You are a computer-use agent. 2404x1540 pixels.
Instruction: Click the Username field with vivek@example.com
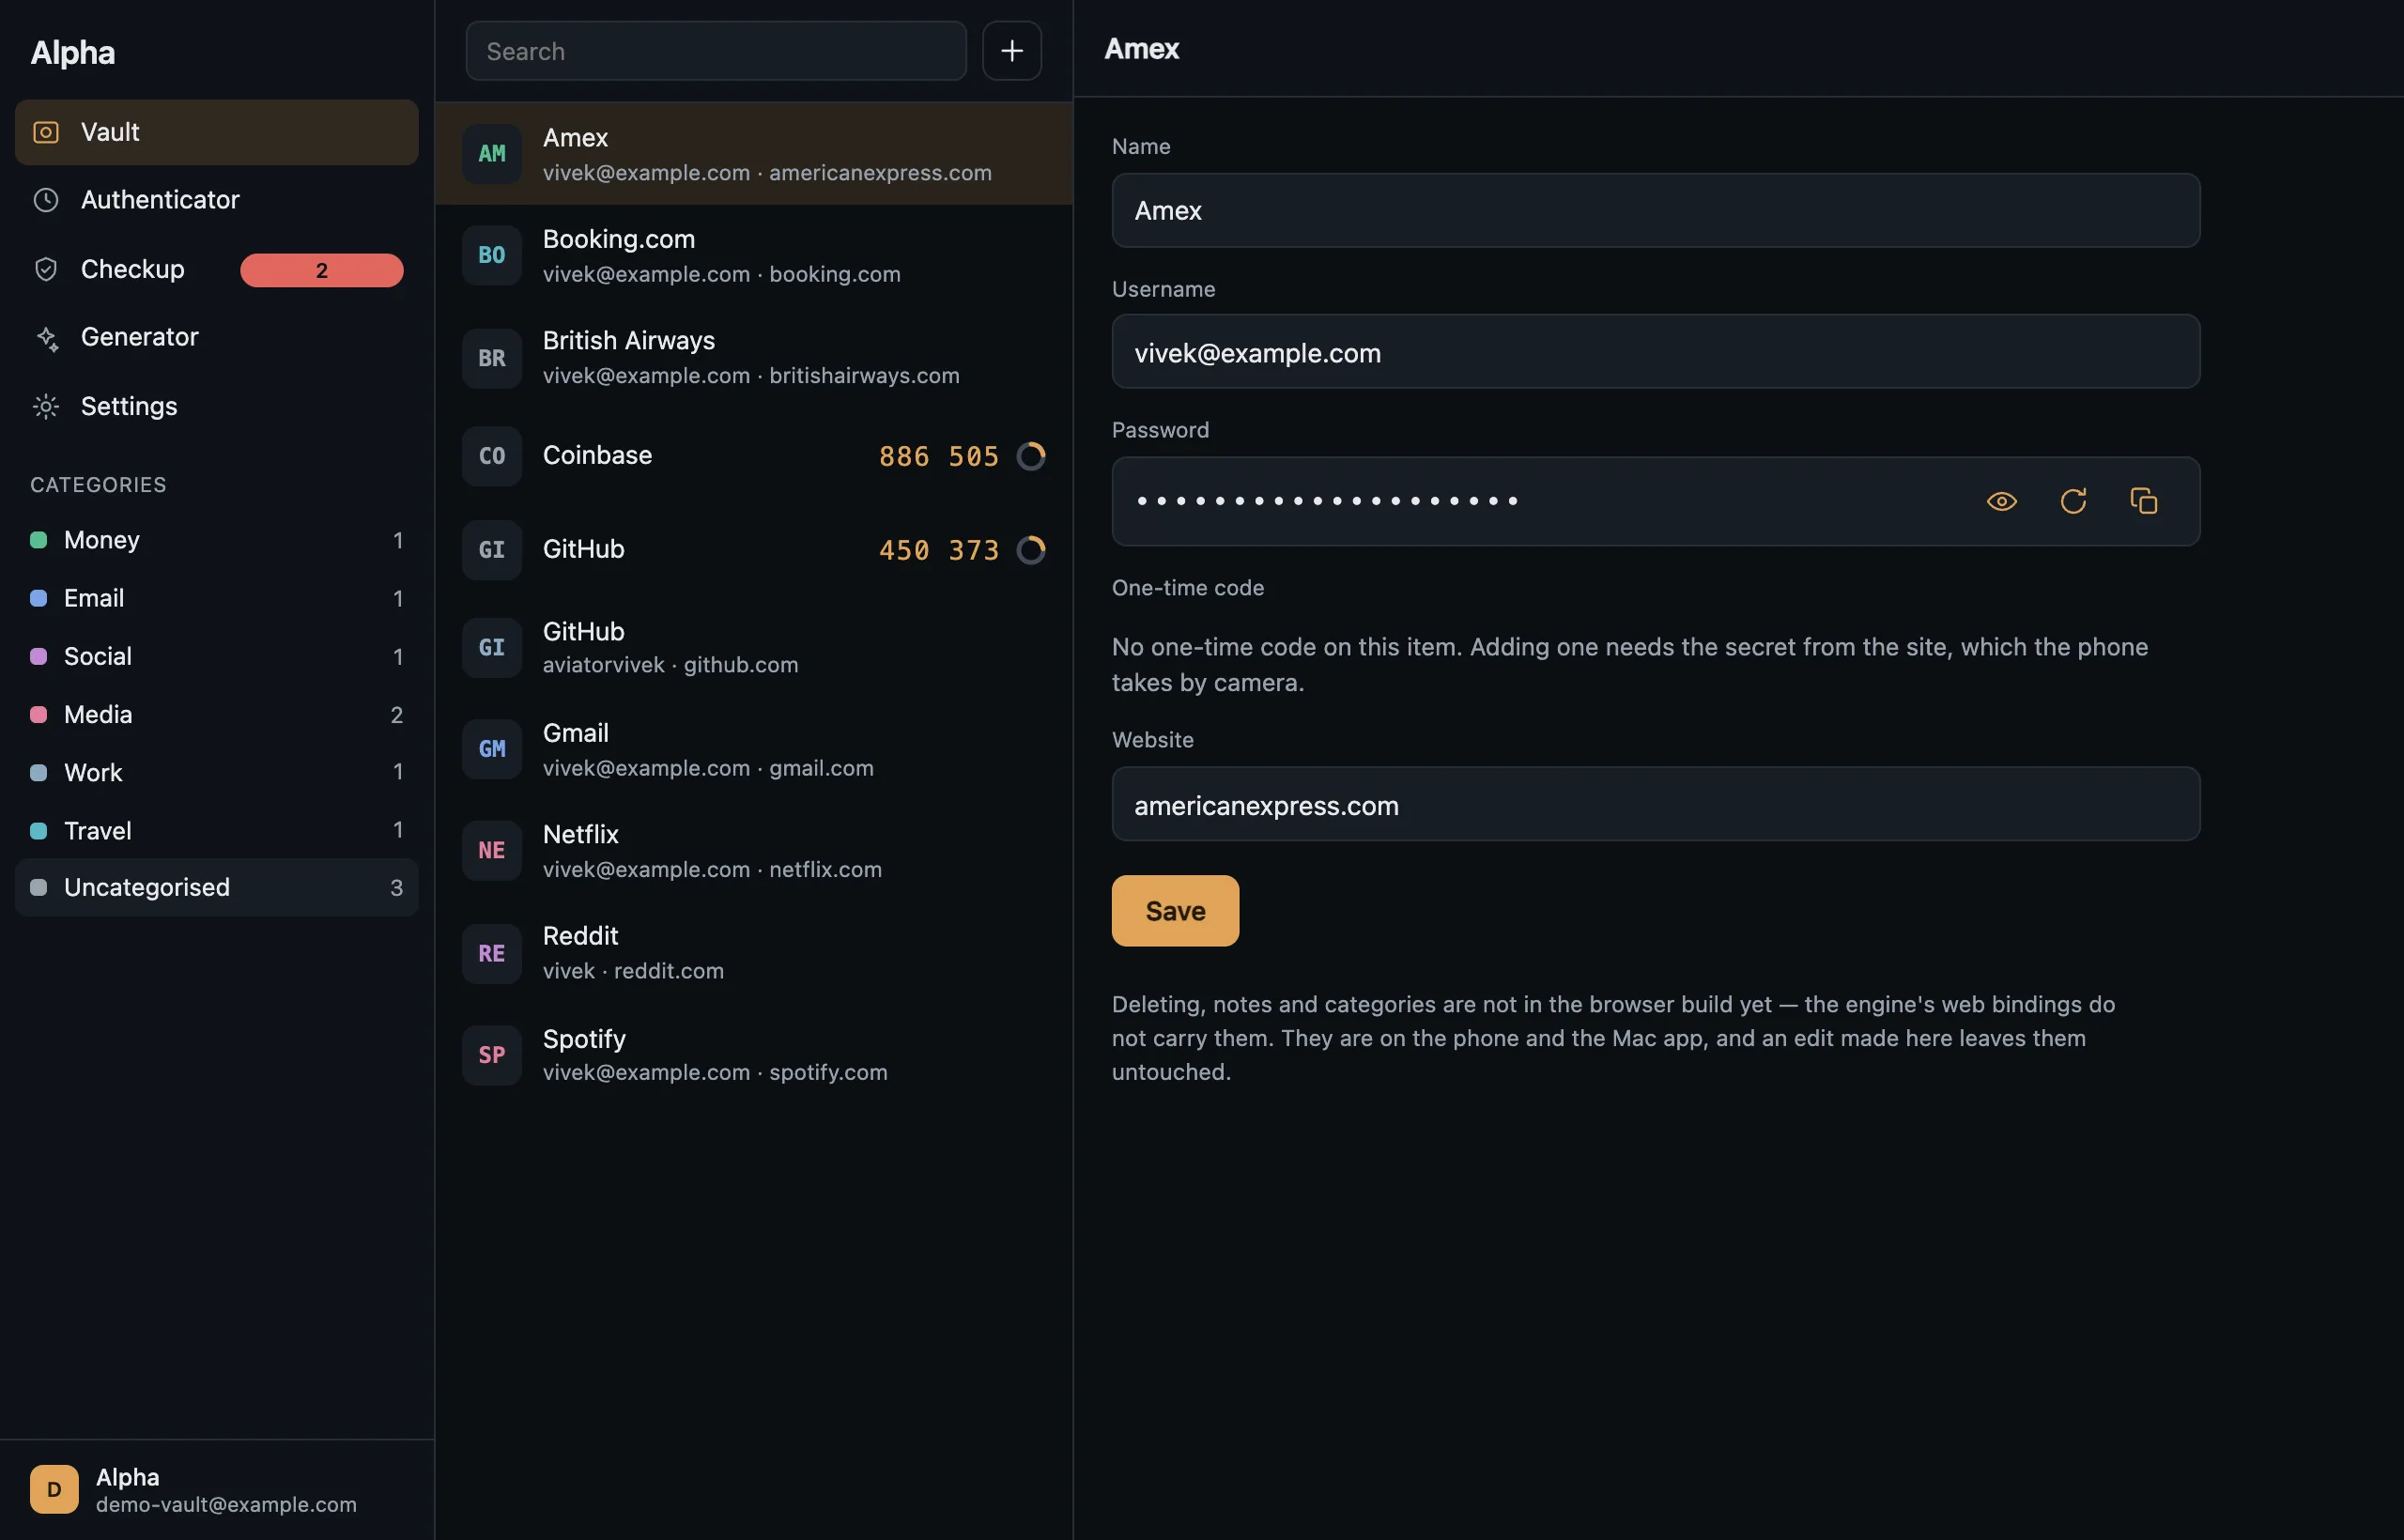click(x=1656, y=352)
